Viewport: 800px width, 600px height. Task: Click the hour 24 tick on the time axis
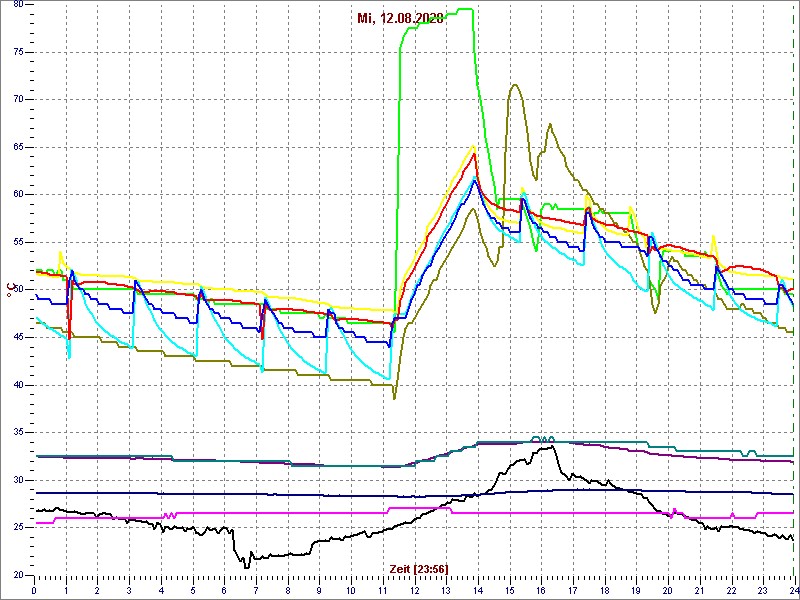[793, 590]
